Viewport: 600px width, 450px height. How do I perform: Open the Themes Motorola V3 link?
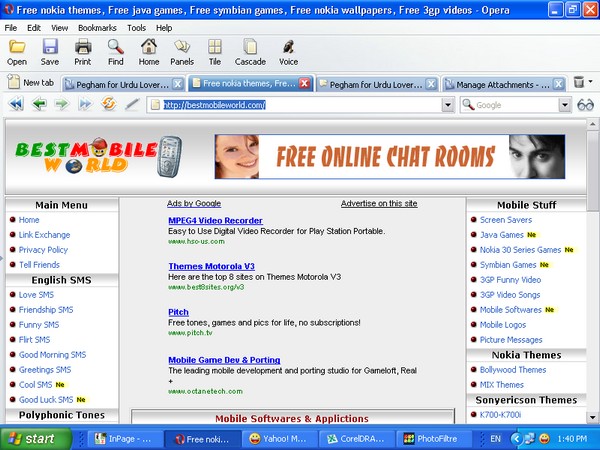tap(211, 266)
